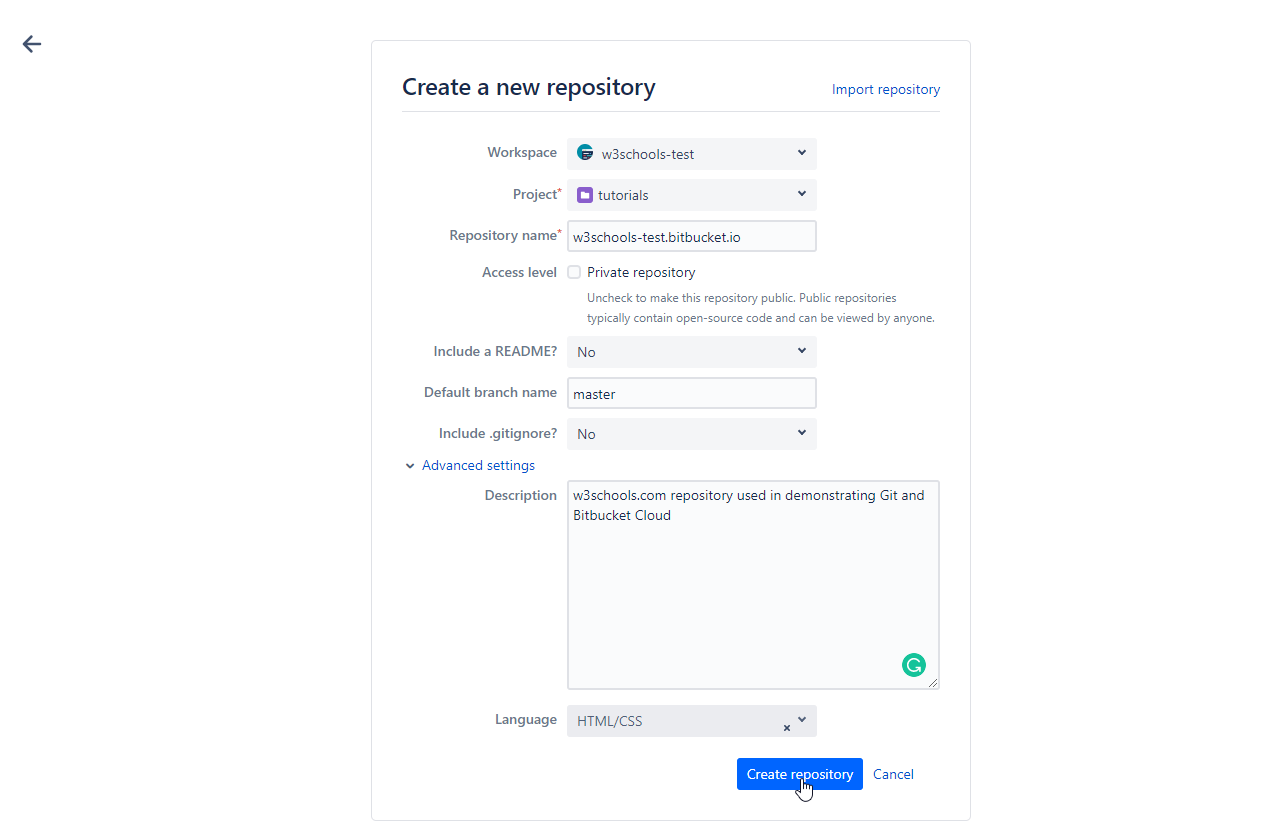Click the back arrow icon
The image size is (1278, 826).
(x=32, y=44)
